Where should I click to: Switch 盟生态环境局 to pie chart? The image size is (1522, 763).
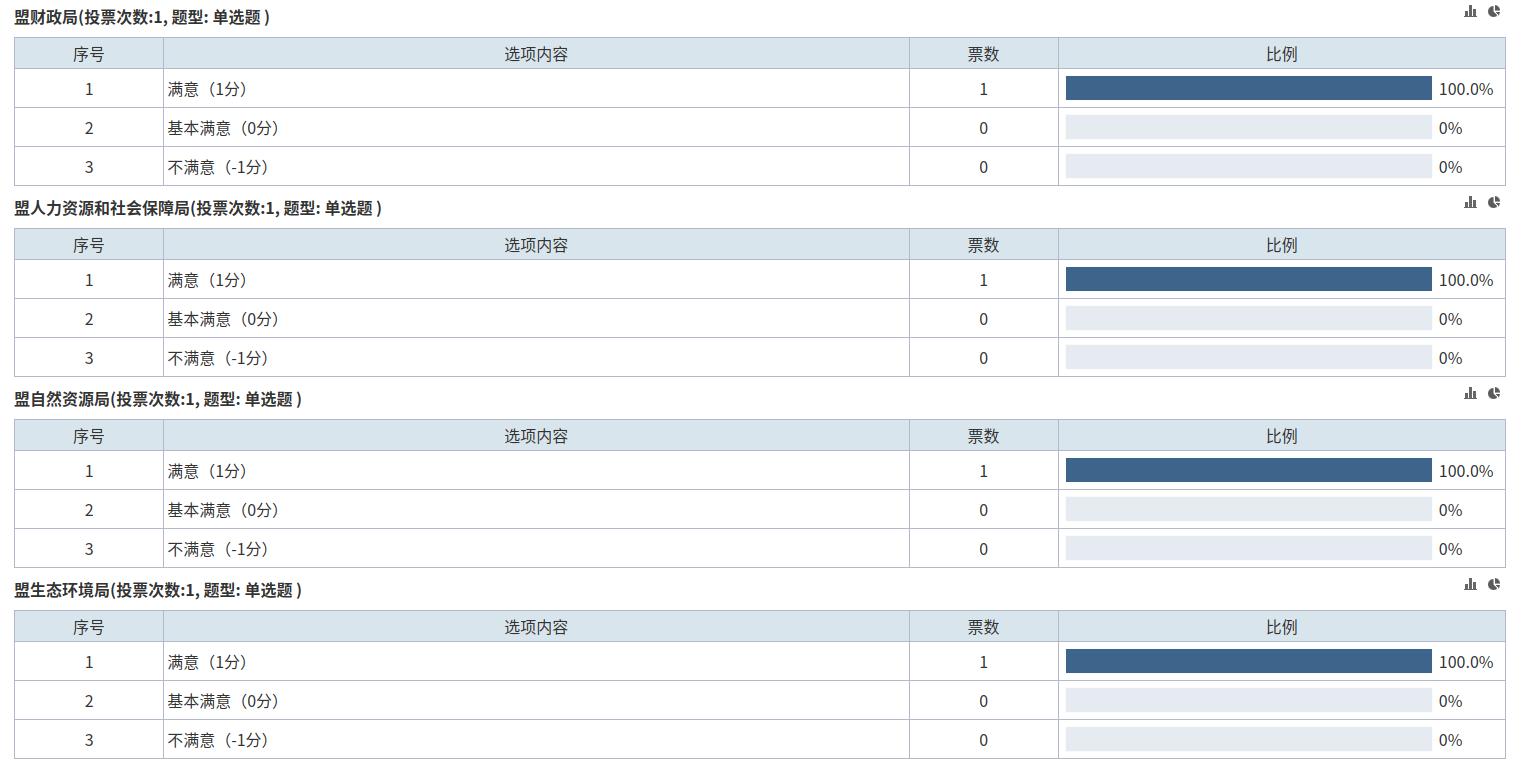(1494, 585)
